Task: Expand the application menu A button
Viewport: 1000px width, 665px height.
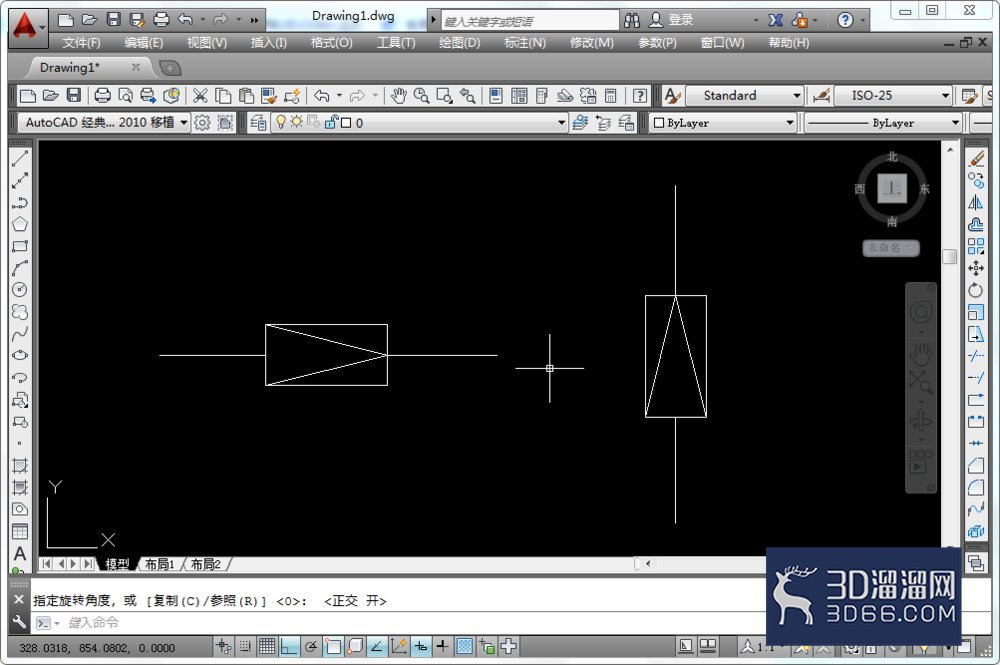Action: point(28,27)
